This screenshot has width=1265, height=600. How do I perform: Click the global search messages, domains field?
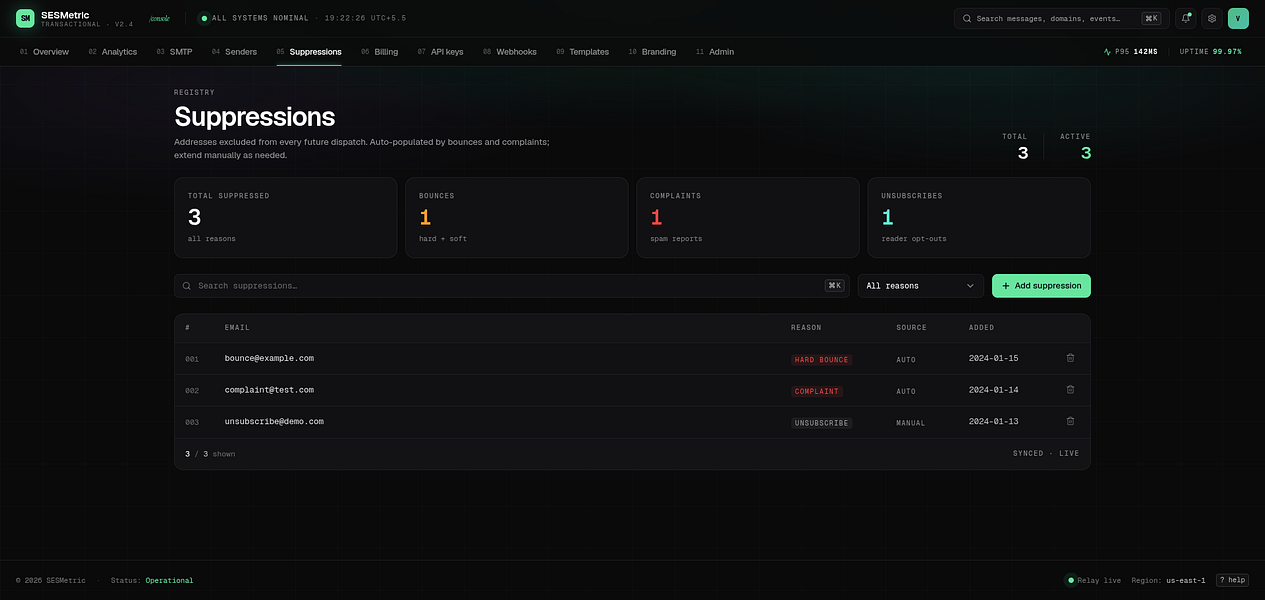(1061, 18)
